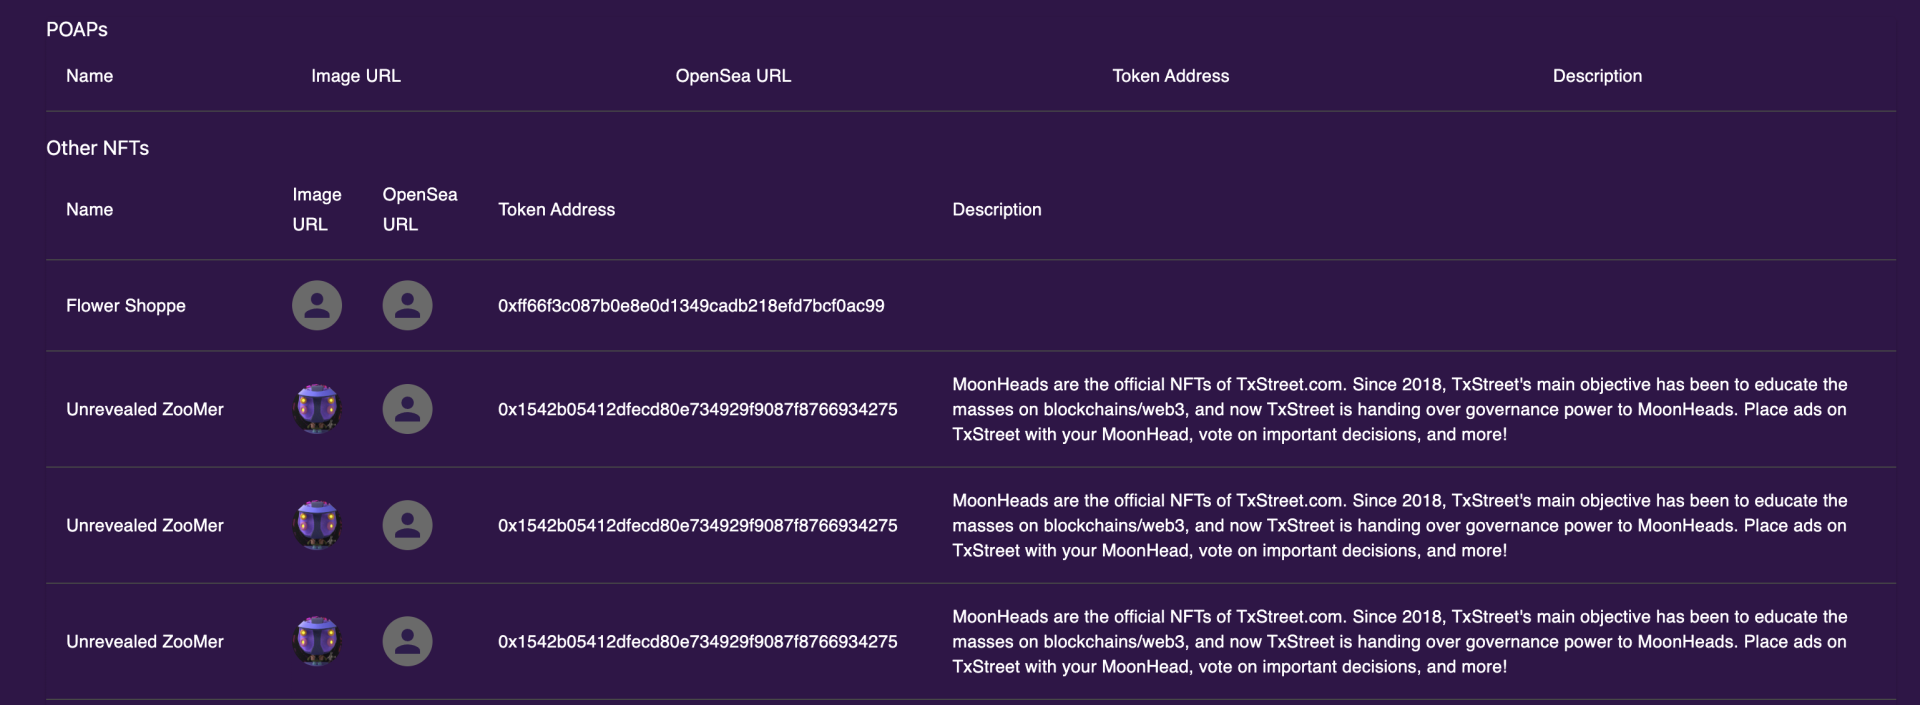Open the second Unrevealed ZooMer's NFT image
The width and height of the screenshot is (1920, 705).
[x=316, y=525]
